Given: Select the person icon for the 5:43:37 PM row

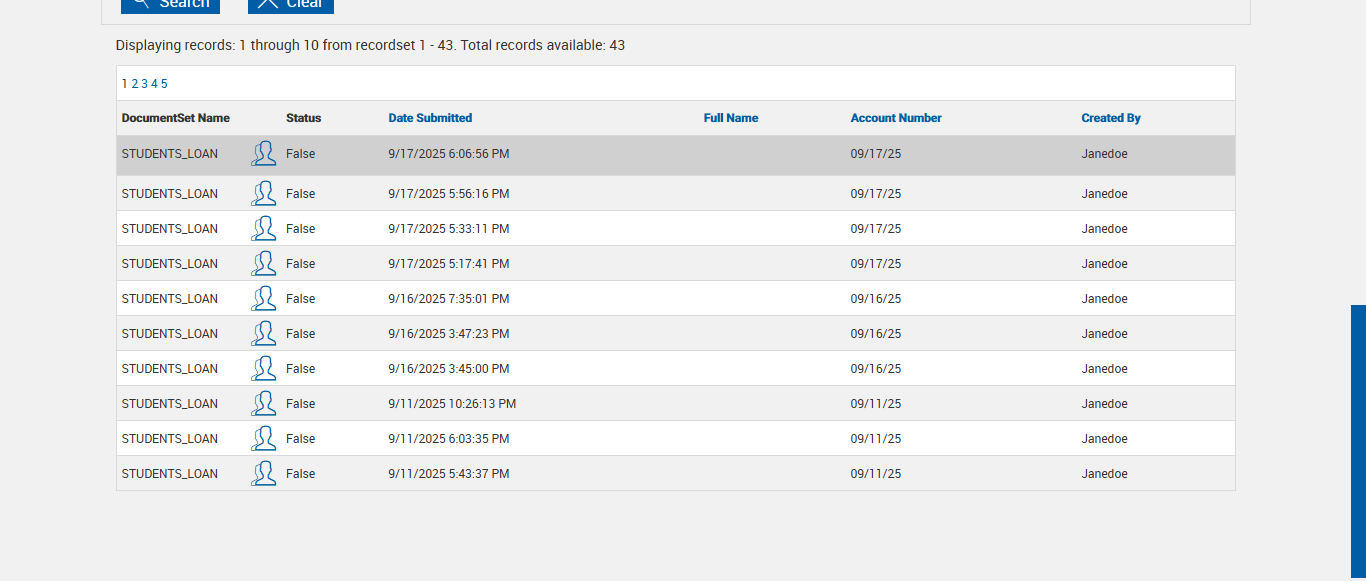Looking at the screenshot, I should (264, 474).
